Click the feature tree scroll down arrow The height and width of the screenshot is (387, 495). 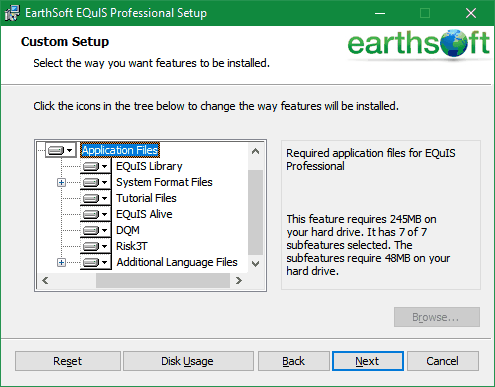pyautogui.click(x=256, y=264)
